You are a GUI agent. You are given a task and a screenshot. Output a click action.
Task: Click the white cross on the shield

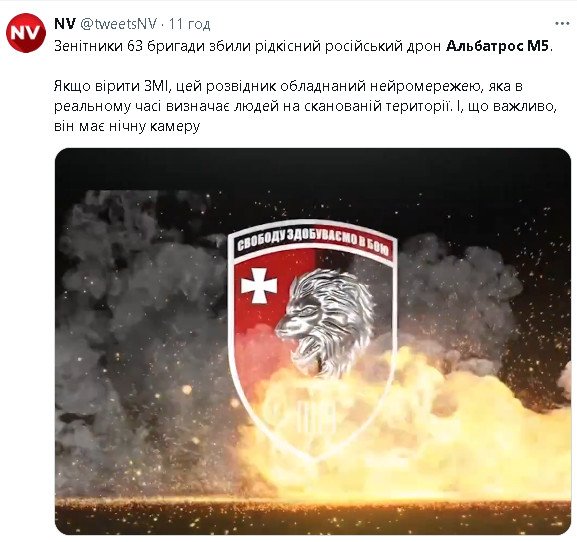tap(259, 285)
